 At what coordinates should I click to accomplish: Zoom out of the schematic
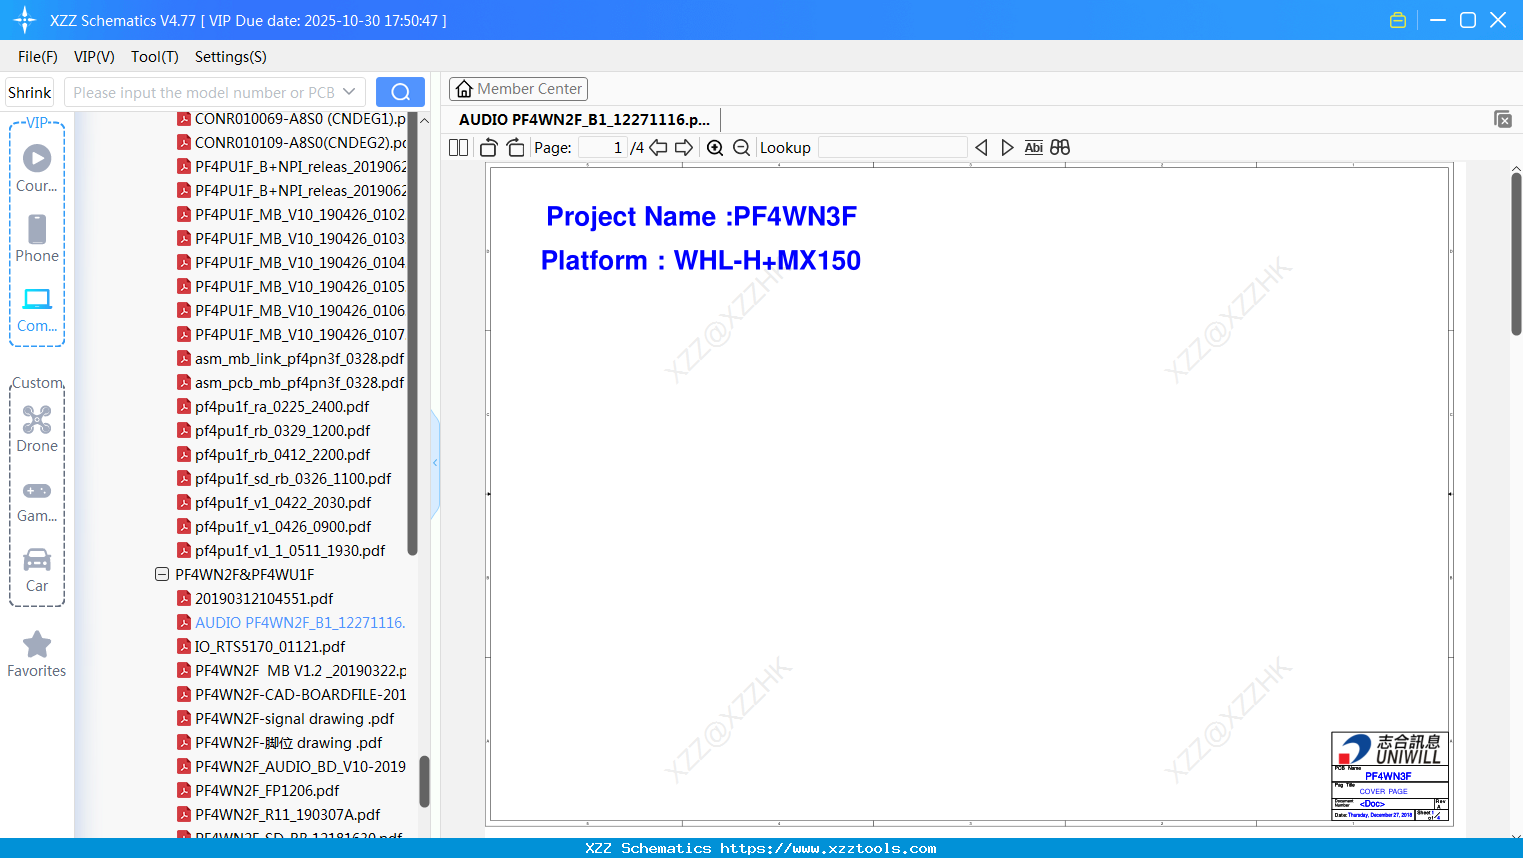click(742, 148)
